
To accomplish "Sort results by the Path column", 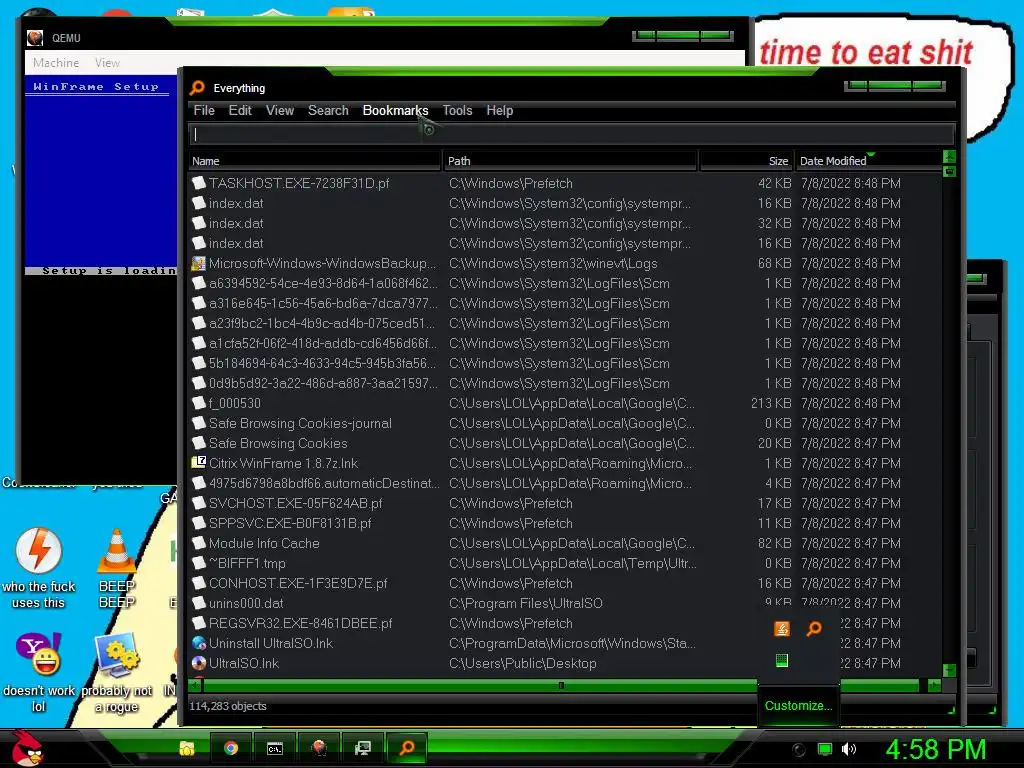I will [x=570, y=161].
